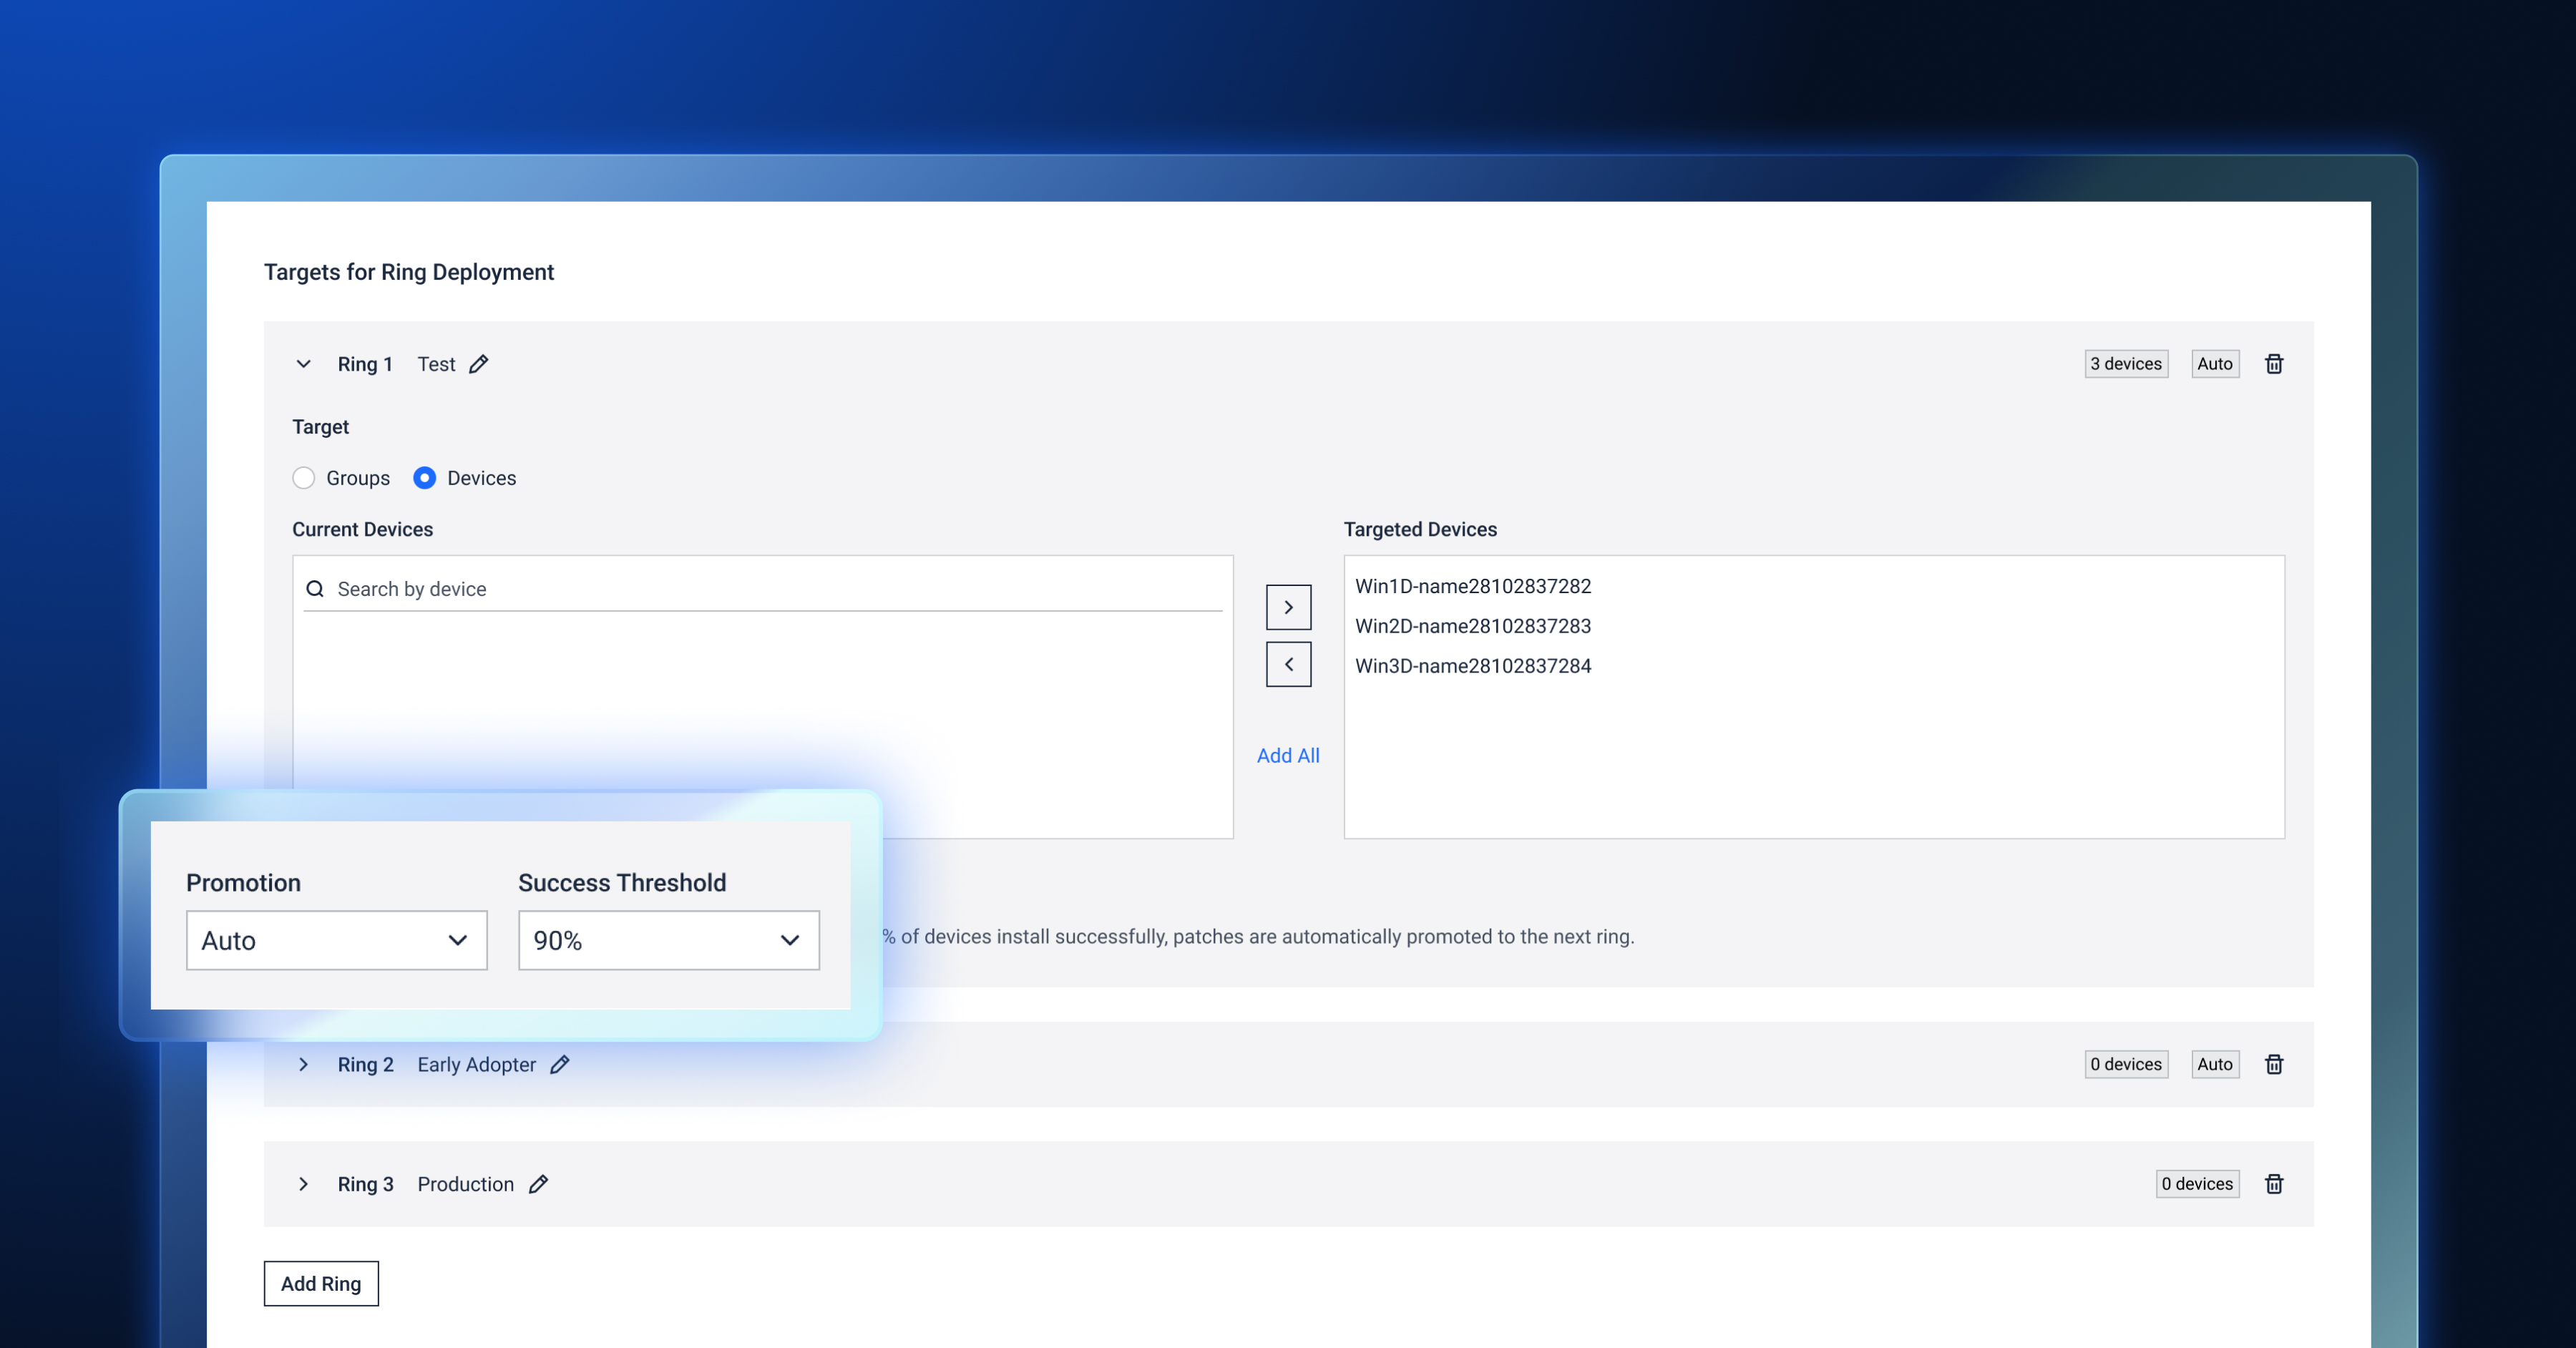2576x1348 pixels.
Task: Edit the Production ring name pencil
Action: click(538, 1184)
